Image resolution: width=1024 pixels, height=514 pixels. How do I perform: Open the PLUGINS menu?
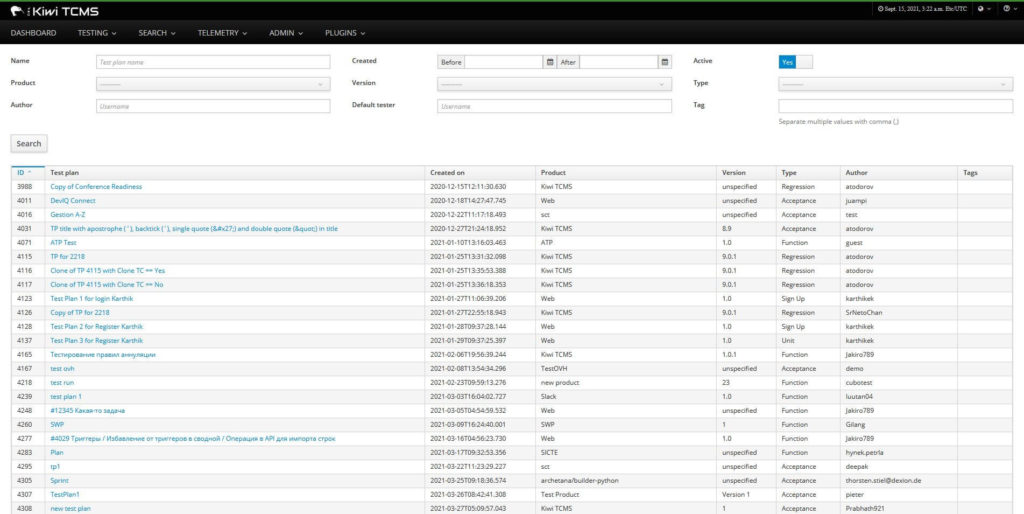pos(345,33)
